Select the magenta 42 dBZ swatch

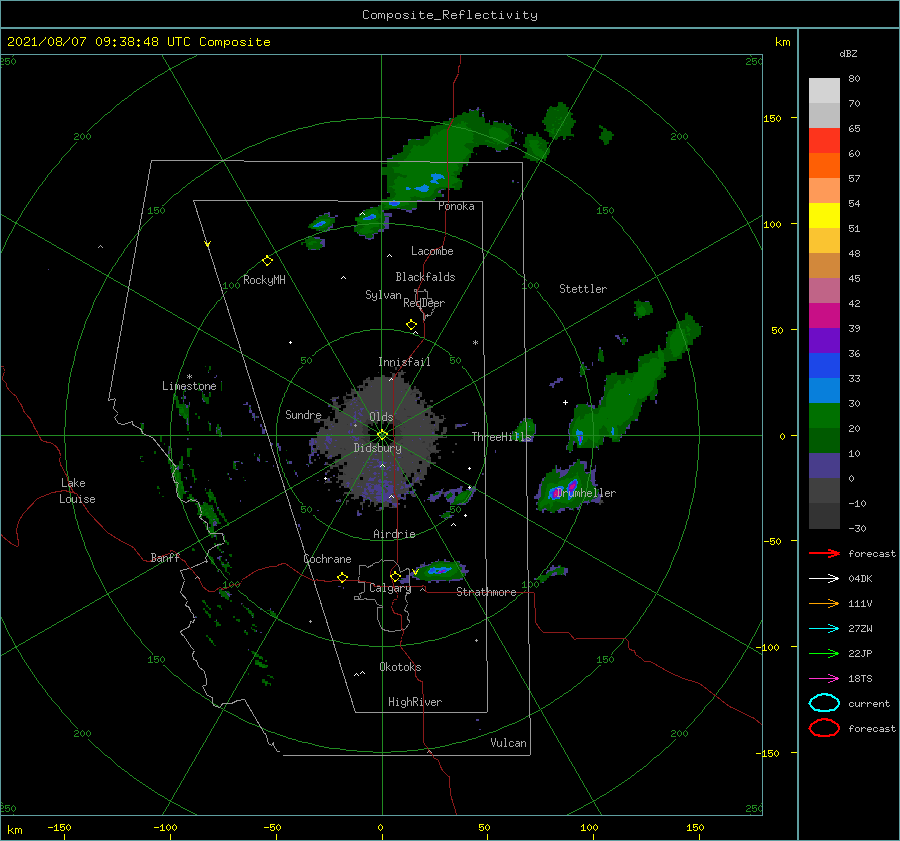point(824,315)
